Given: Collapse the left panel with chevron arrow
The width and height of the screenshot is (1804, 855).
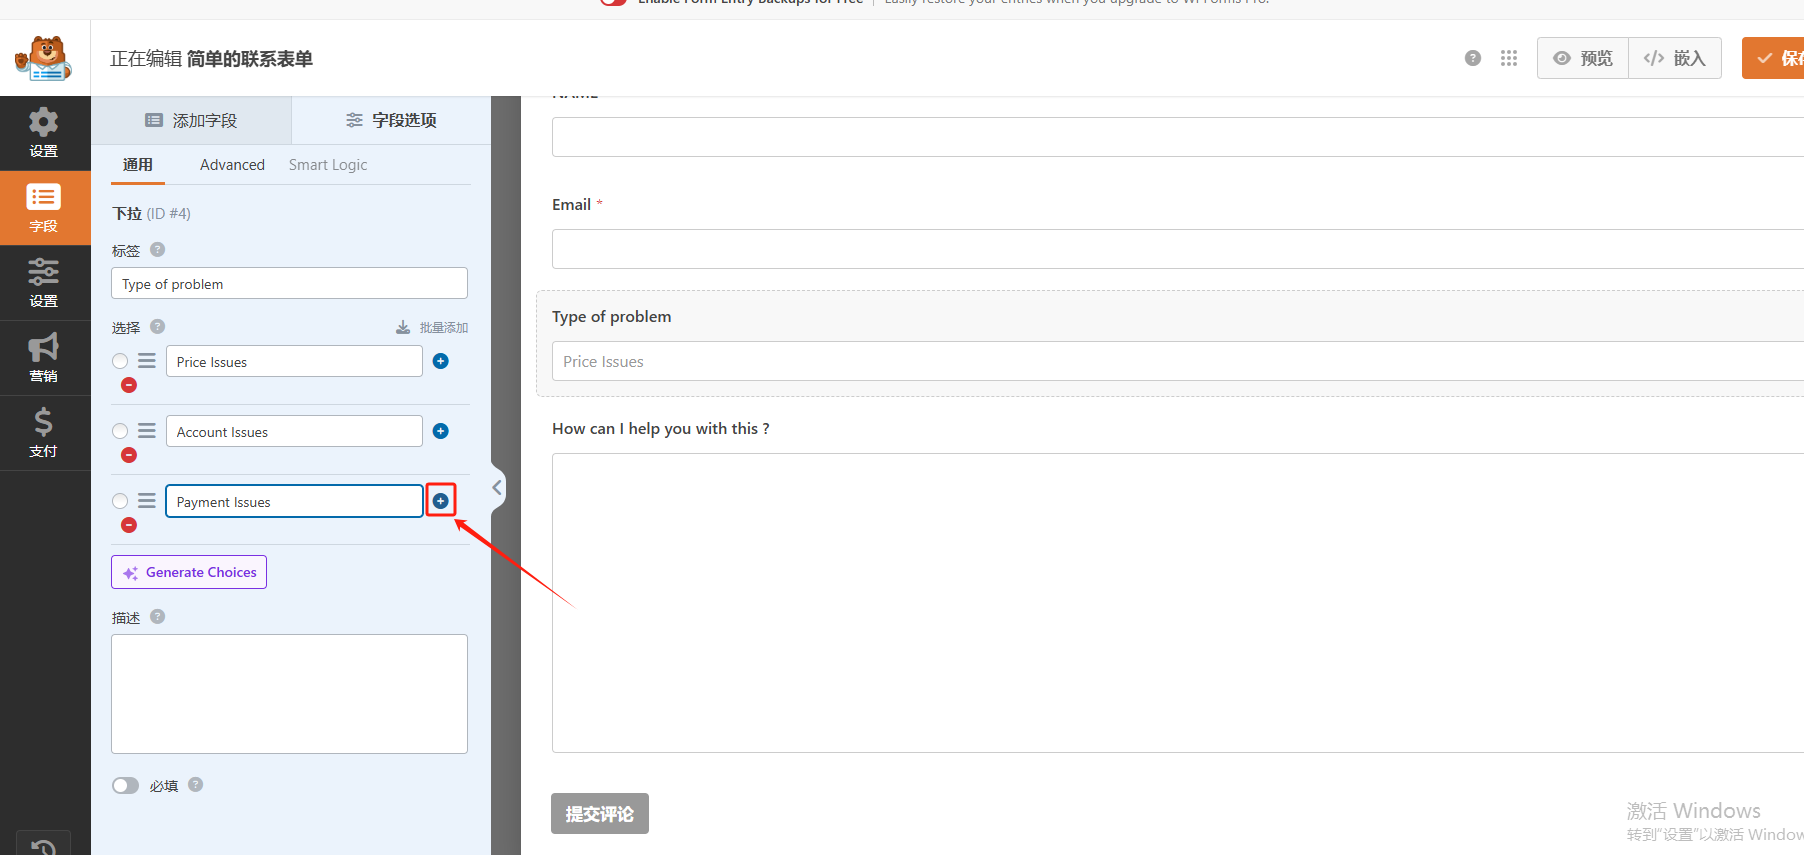Looking at the screenshot, I should pos(497,487).
